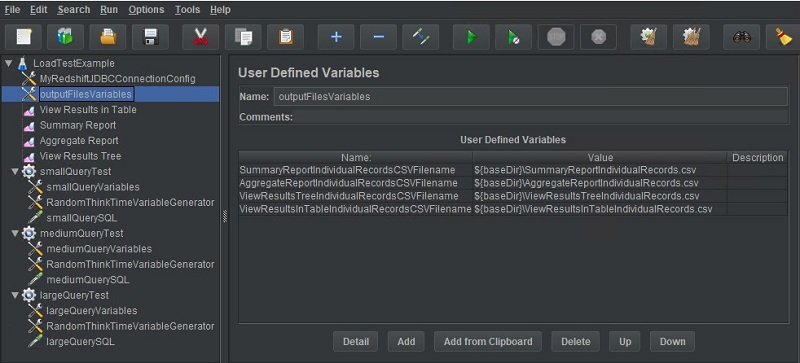Click ViewResultsTreeIndividualRecords.csv value cell
This screenshot has width=800, height=363.
(600, 196)
